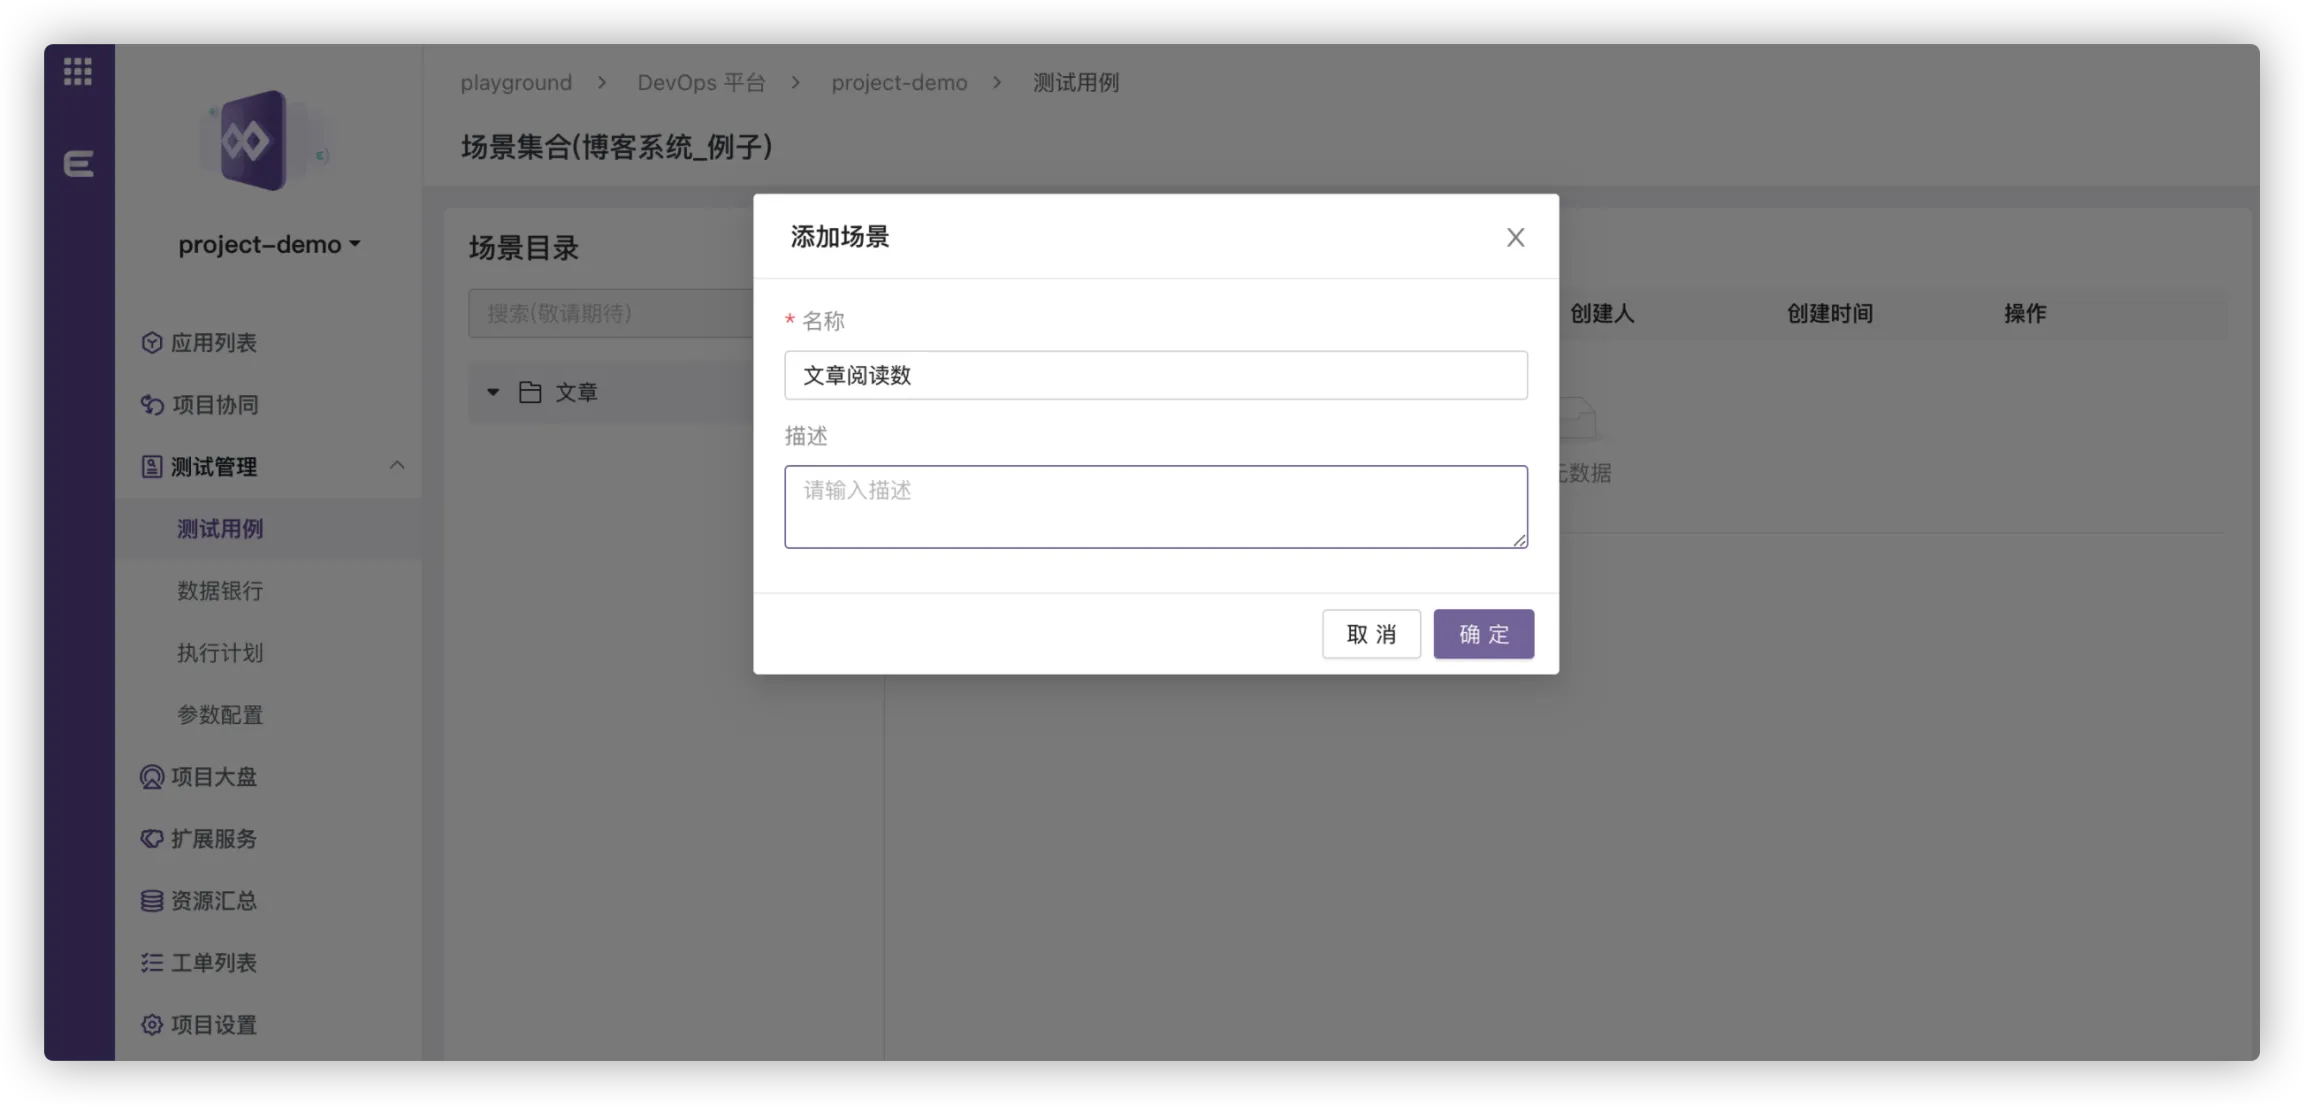Click the 文章 folder icon
Image resolution: width=2304 pixels, height=1105 pixels.
coord(530,392)
